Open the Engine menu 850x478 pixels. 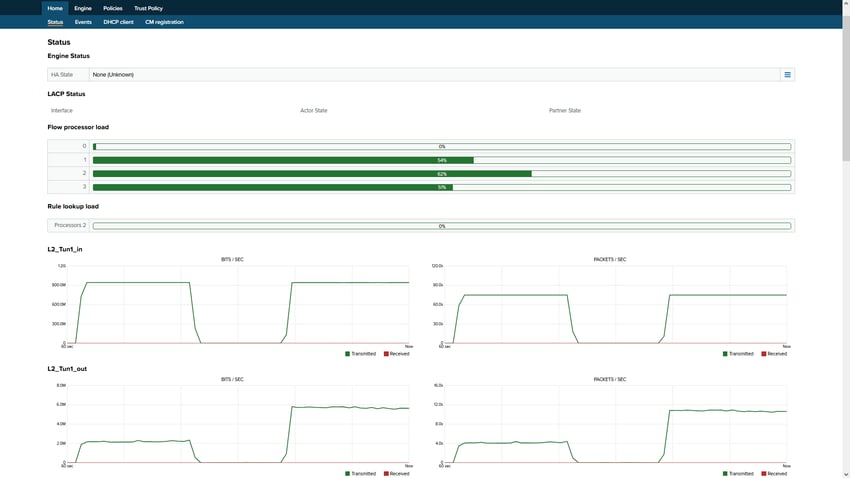coord(83,8)
